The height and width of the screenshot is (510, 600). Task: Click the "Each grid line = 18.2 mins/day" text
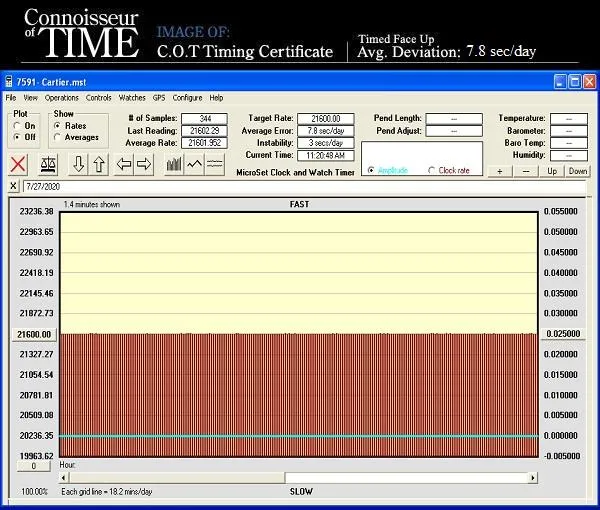[107, 492]
